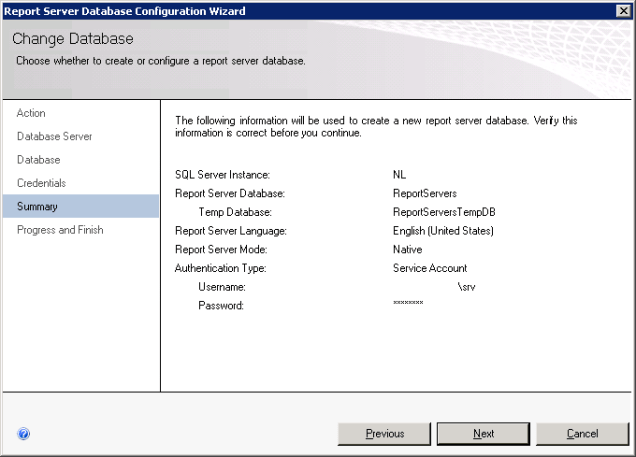Image resolution: width=636 pixels, height=457 pixels.
Task: Cancel the database configuration wizard
Action: (582, 434)
